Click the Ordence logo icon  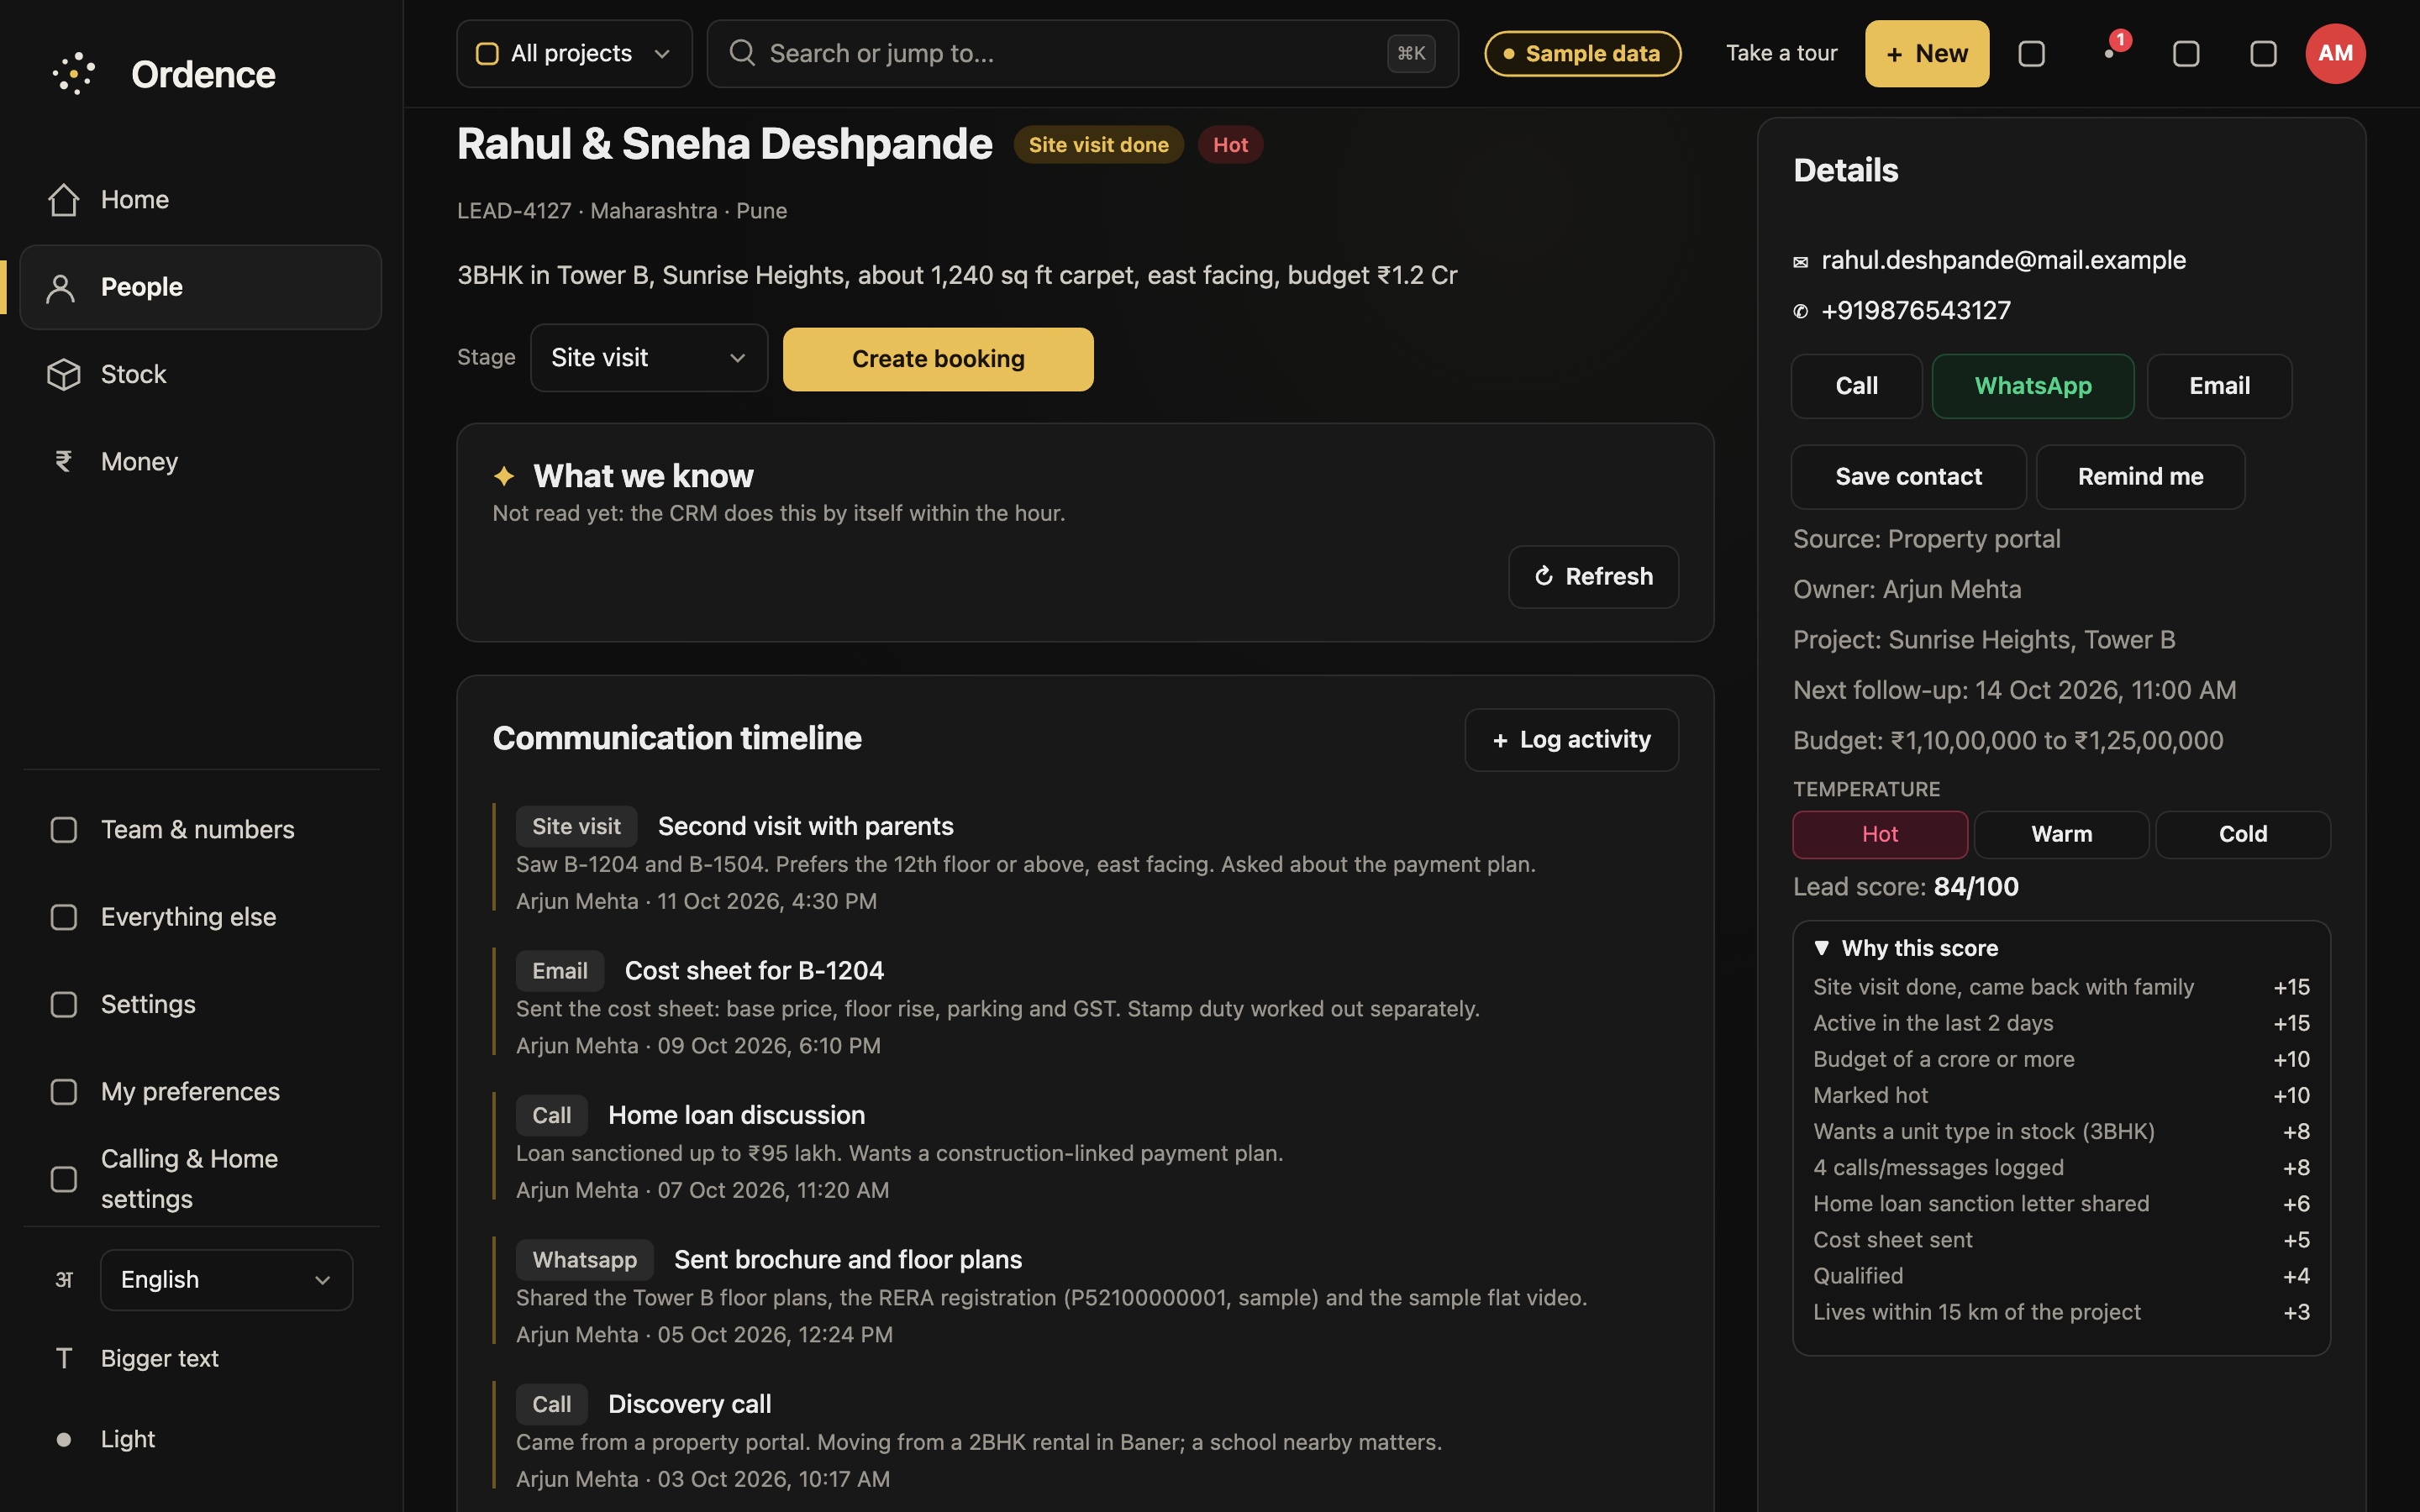tap(73, 74)
